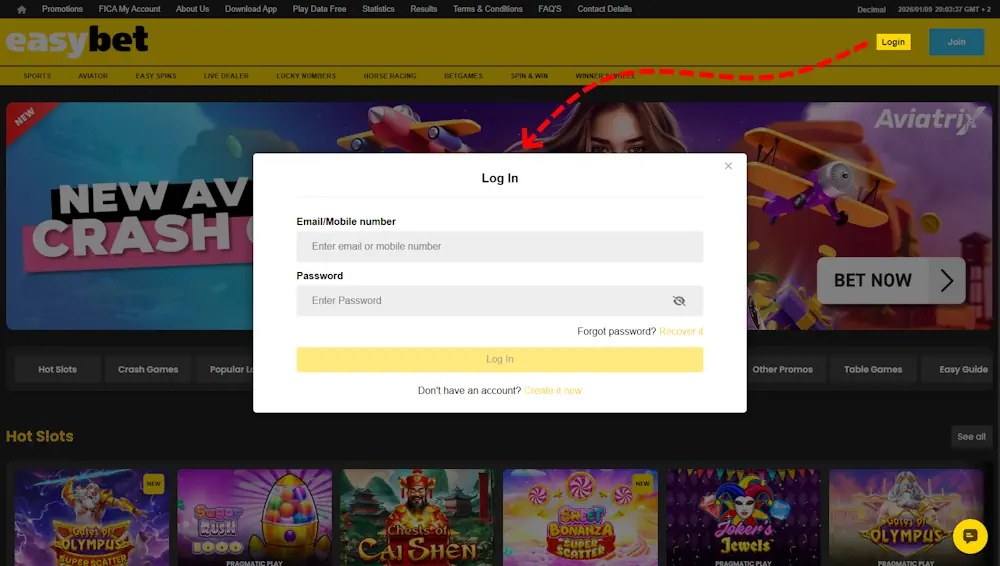Viewport: 1000px width, 566px height.
Task: Open Terms & Conditions page
Action: (x=488, y=9)
